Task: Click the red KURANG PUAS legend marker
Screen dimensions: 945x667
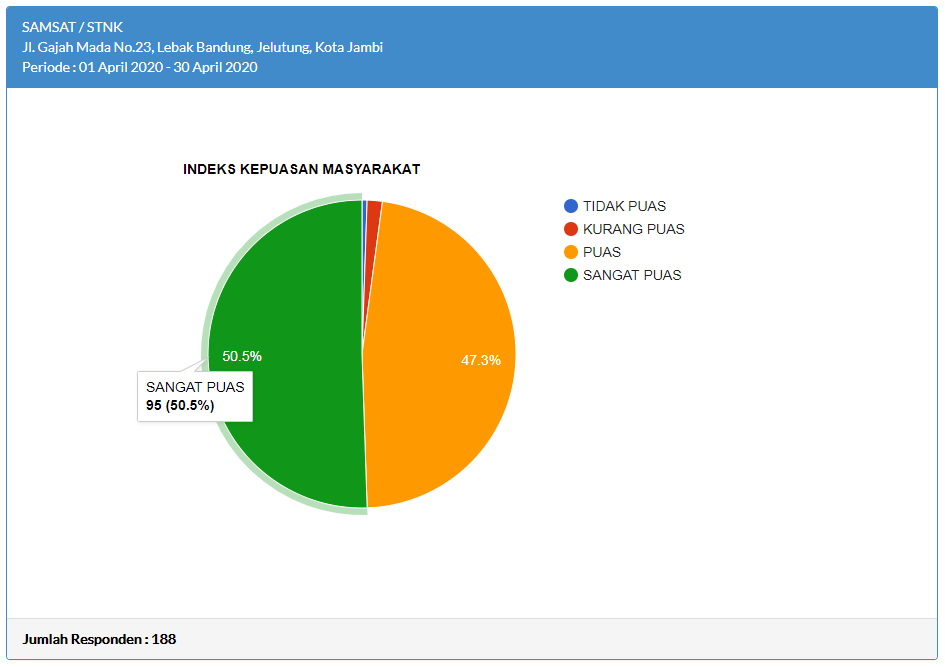Action: (571, 229)
